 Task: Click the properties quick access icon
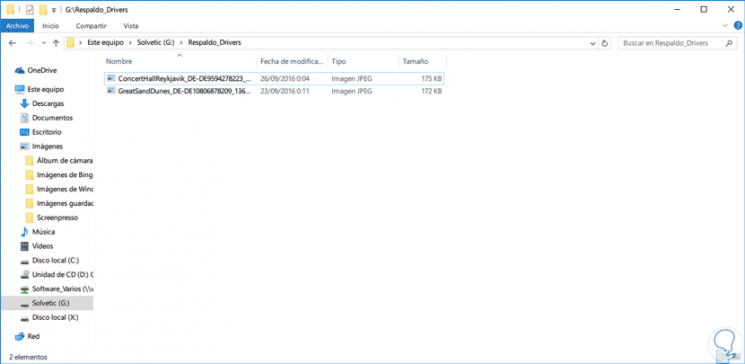[x=29, y=10]
